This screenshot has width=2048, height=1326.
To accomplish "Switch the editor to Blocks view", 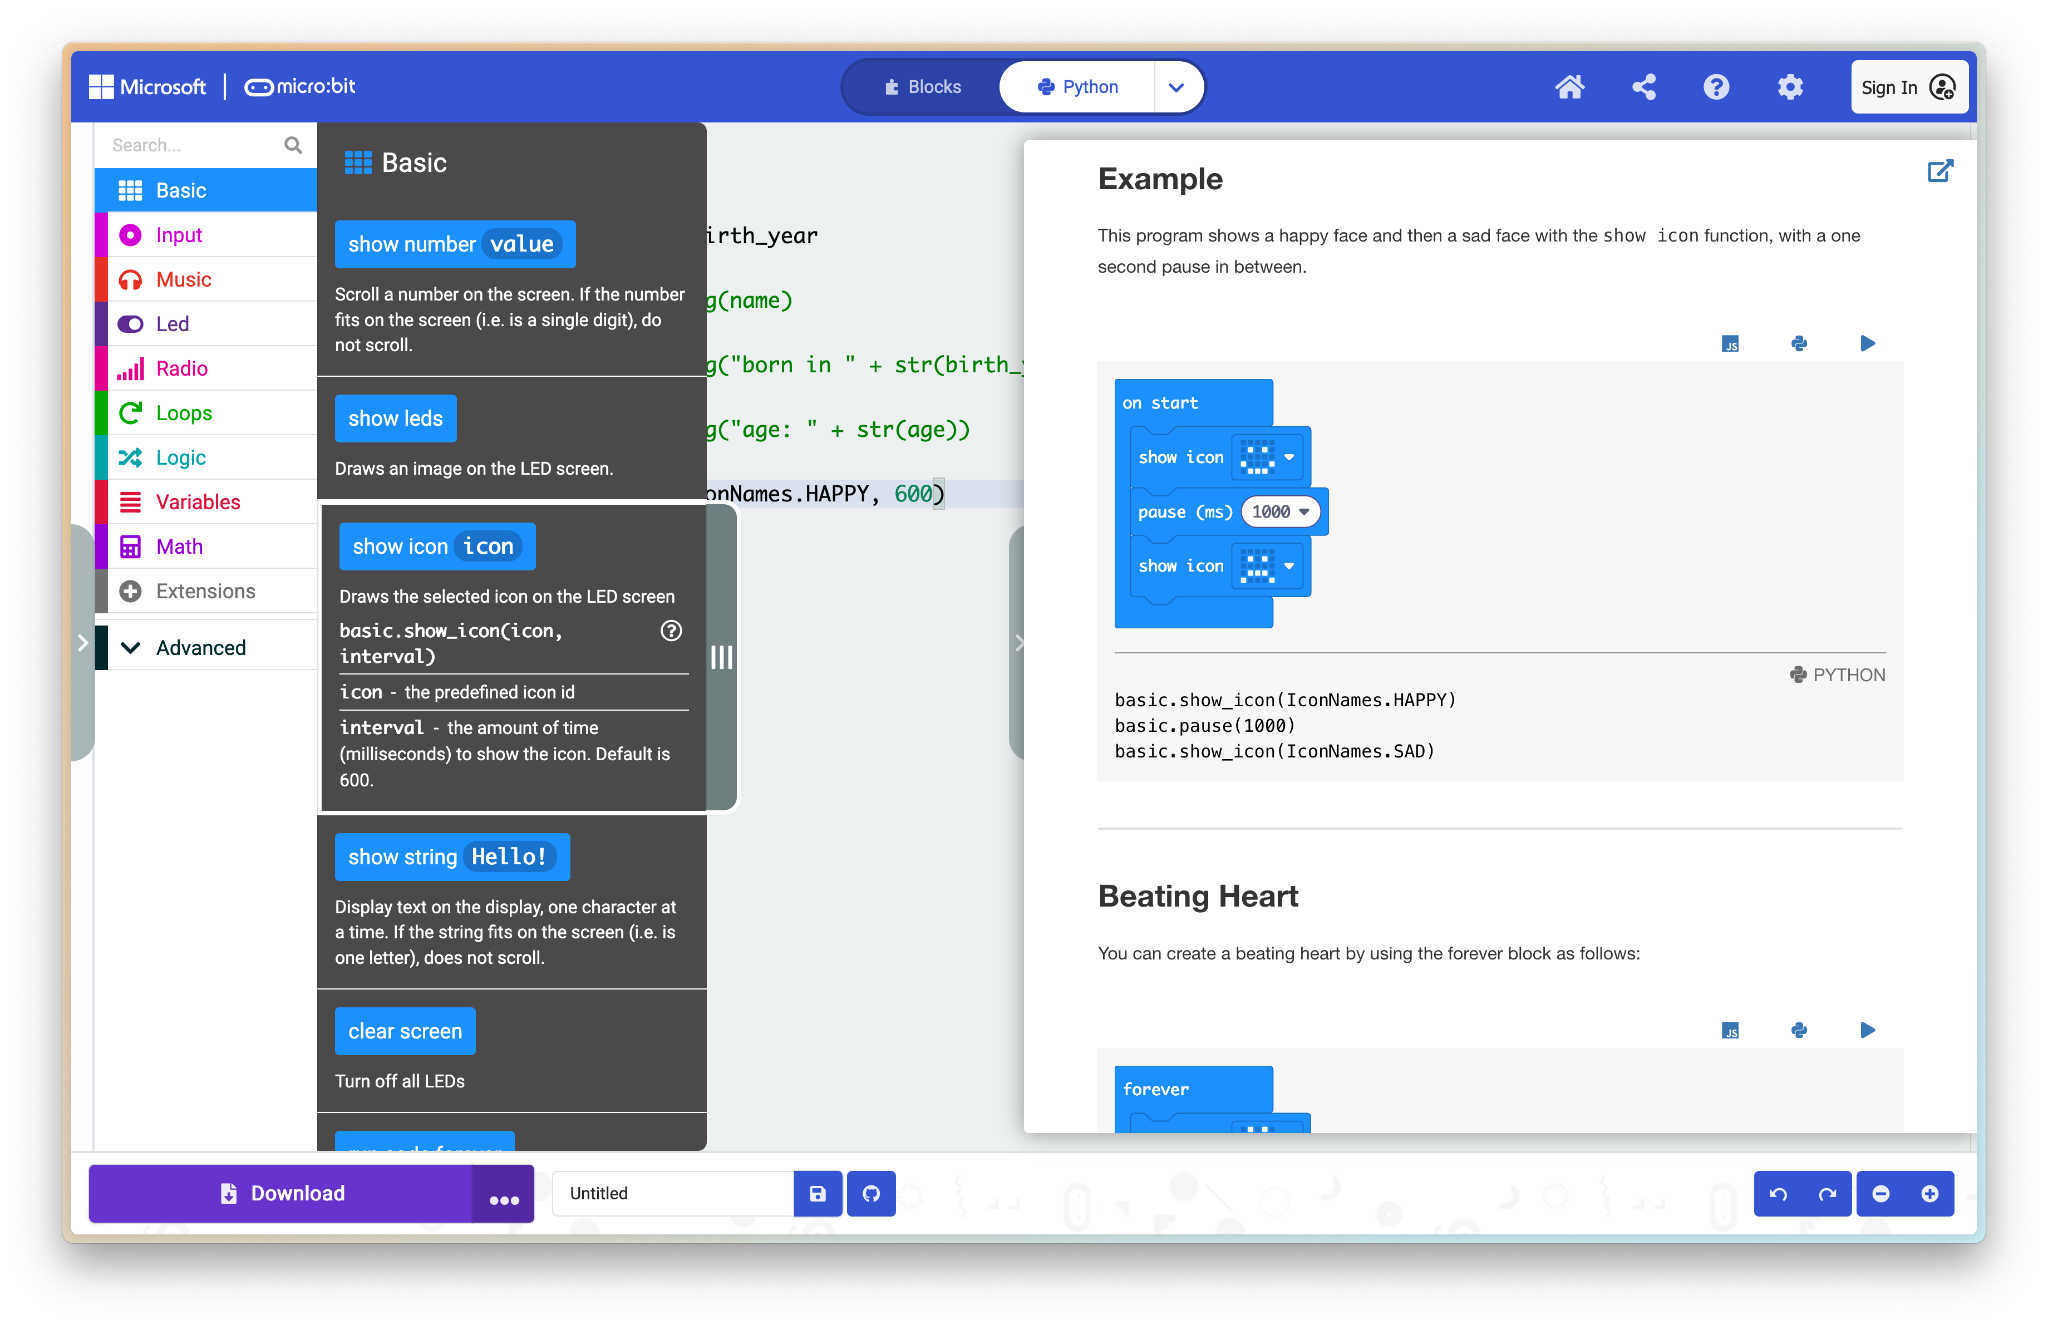I will coord(922,87).
